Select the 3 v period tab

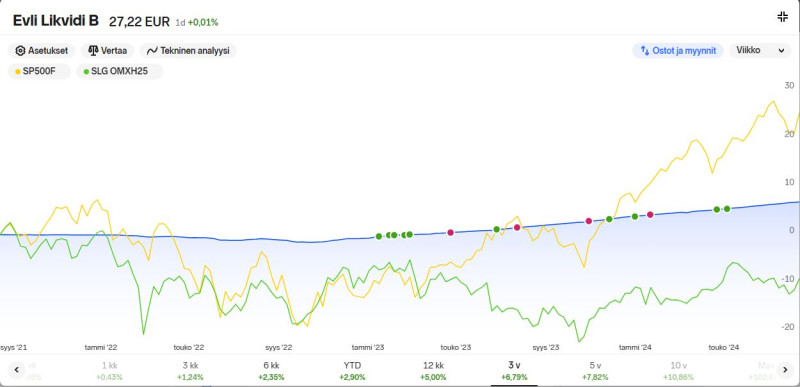pyautogui.click(x=514, y=371)
